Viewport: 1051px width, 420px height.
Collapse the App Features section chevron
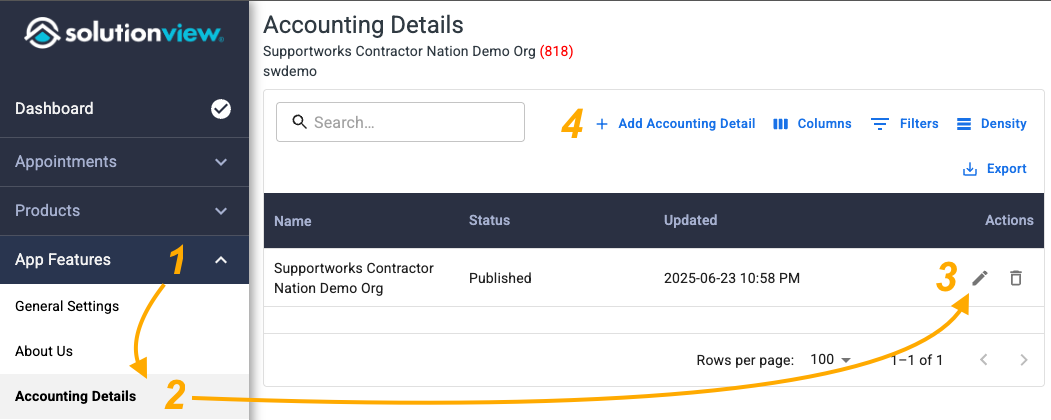click(x=221, y=260)
